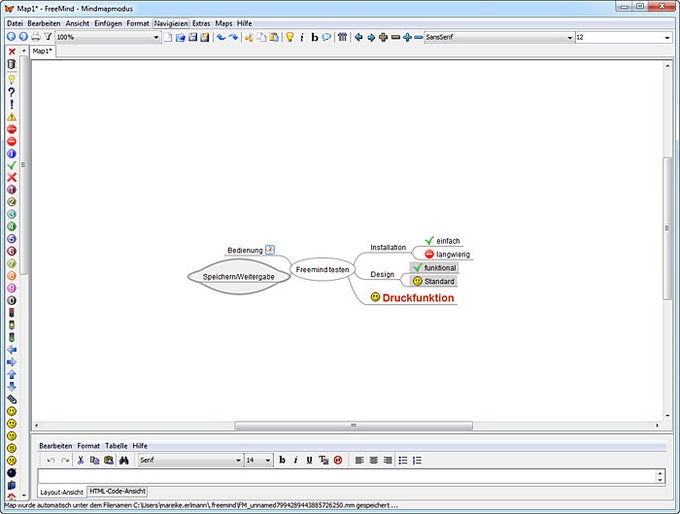Select the Freemind testen root node

[322, 270]
